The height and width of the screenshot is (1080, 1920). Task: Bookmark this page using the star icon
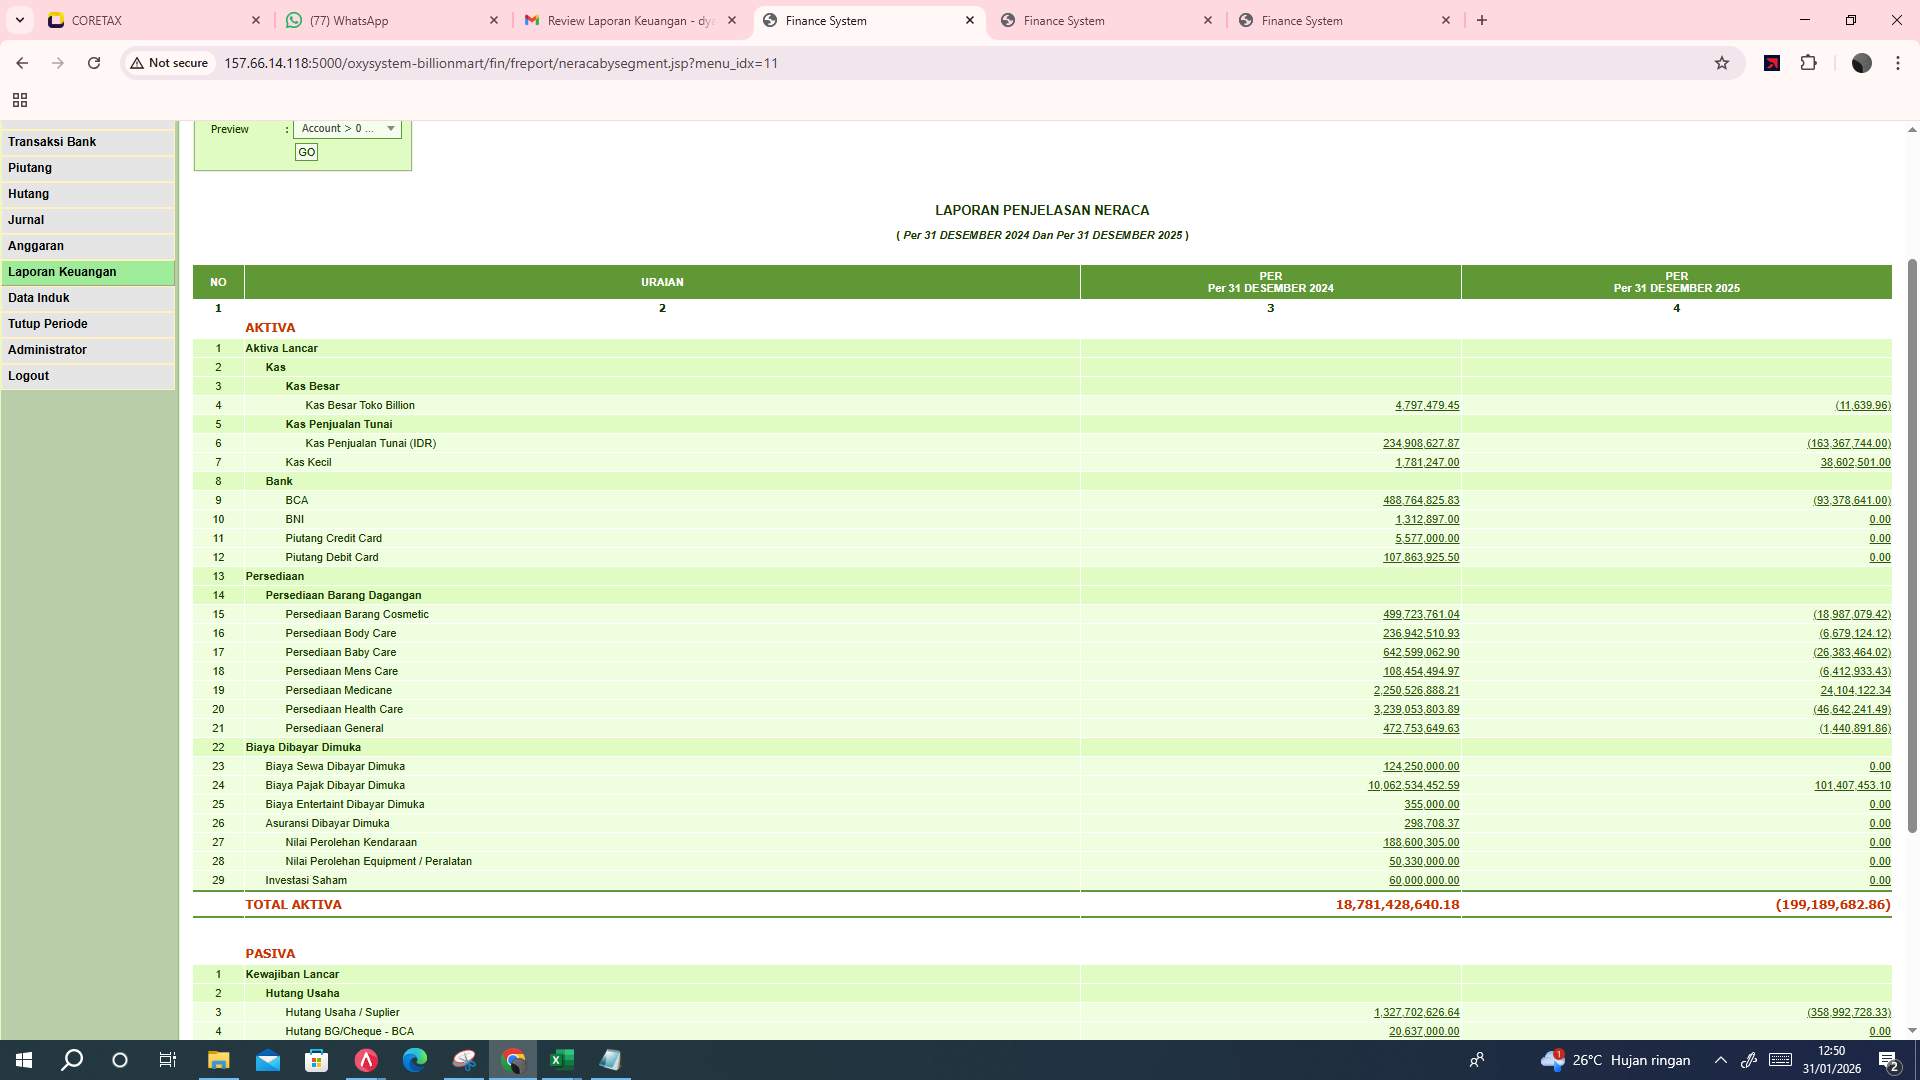click(1721, 63)
